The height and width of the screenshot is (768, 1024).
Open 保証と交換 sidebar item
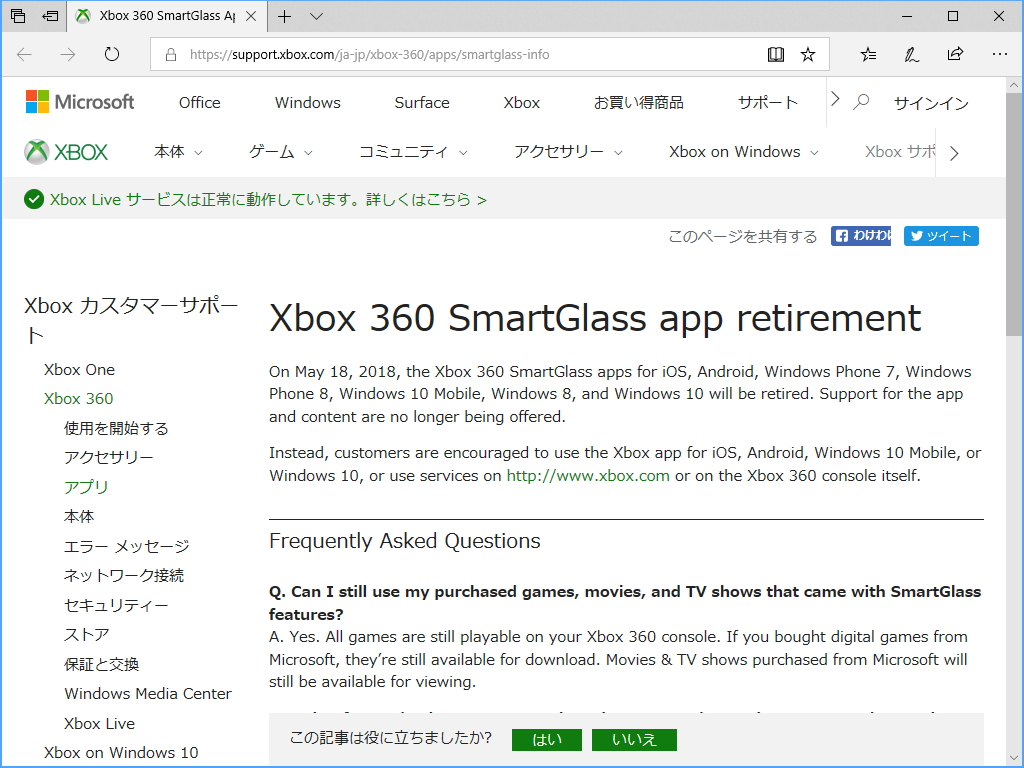pos(101,664)
